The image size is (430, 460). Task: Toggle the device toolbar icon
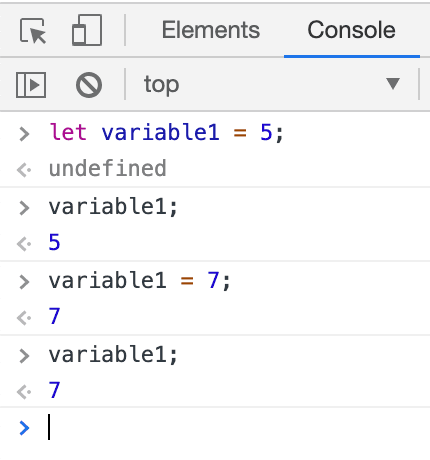(x=87, y=30)
